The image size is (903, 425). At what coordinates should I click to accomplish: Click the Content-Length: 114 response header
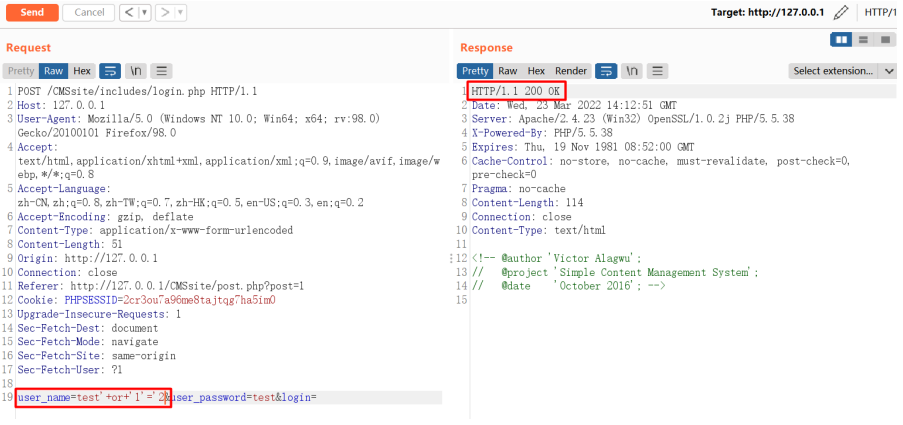click(x=527, y=203)
